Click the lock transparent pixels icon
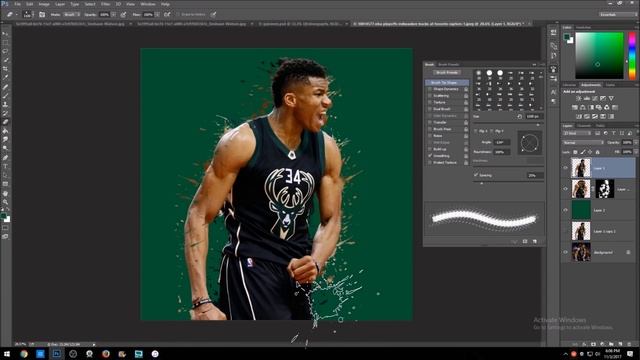Image resolution: width=640 pixels, height=360 pixels. [575, 152]
